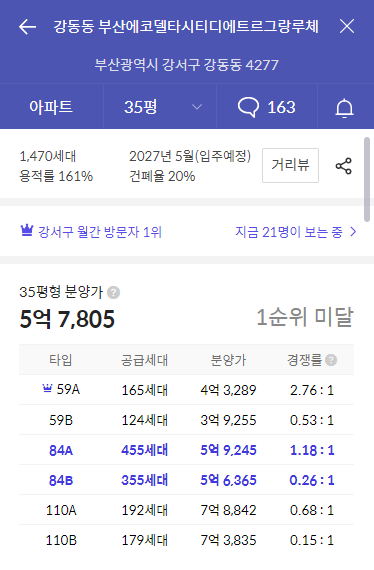Click the 455세대 supply cell
The image size is (374, 570).
(x=144, y=450)
